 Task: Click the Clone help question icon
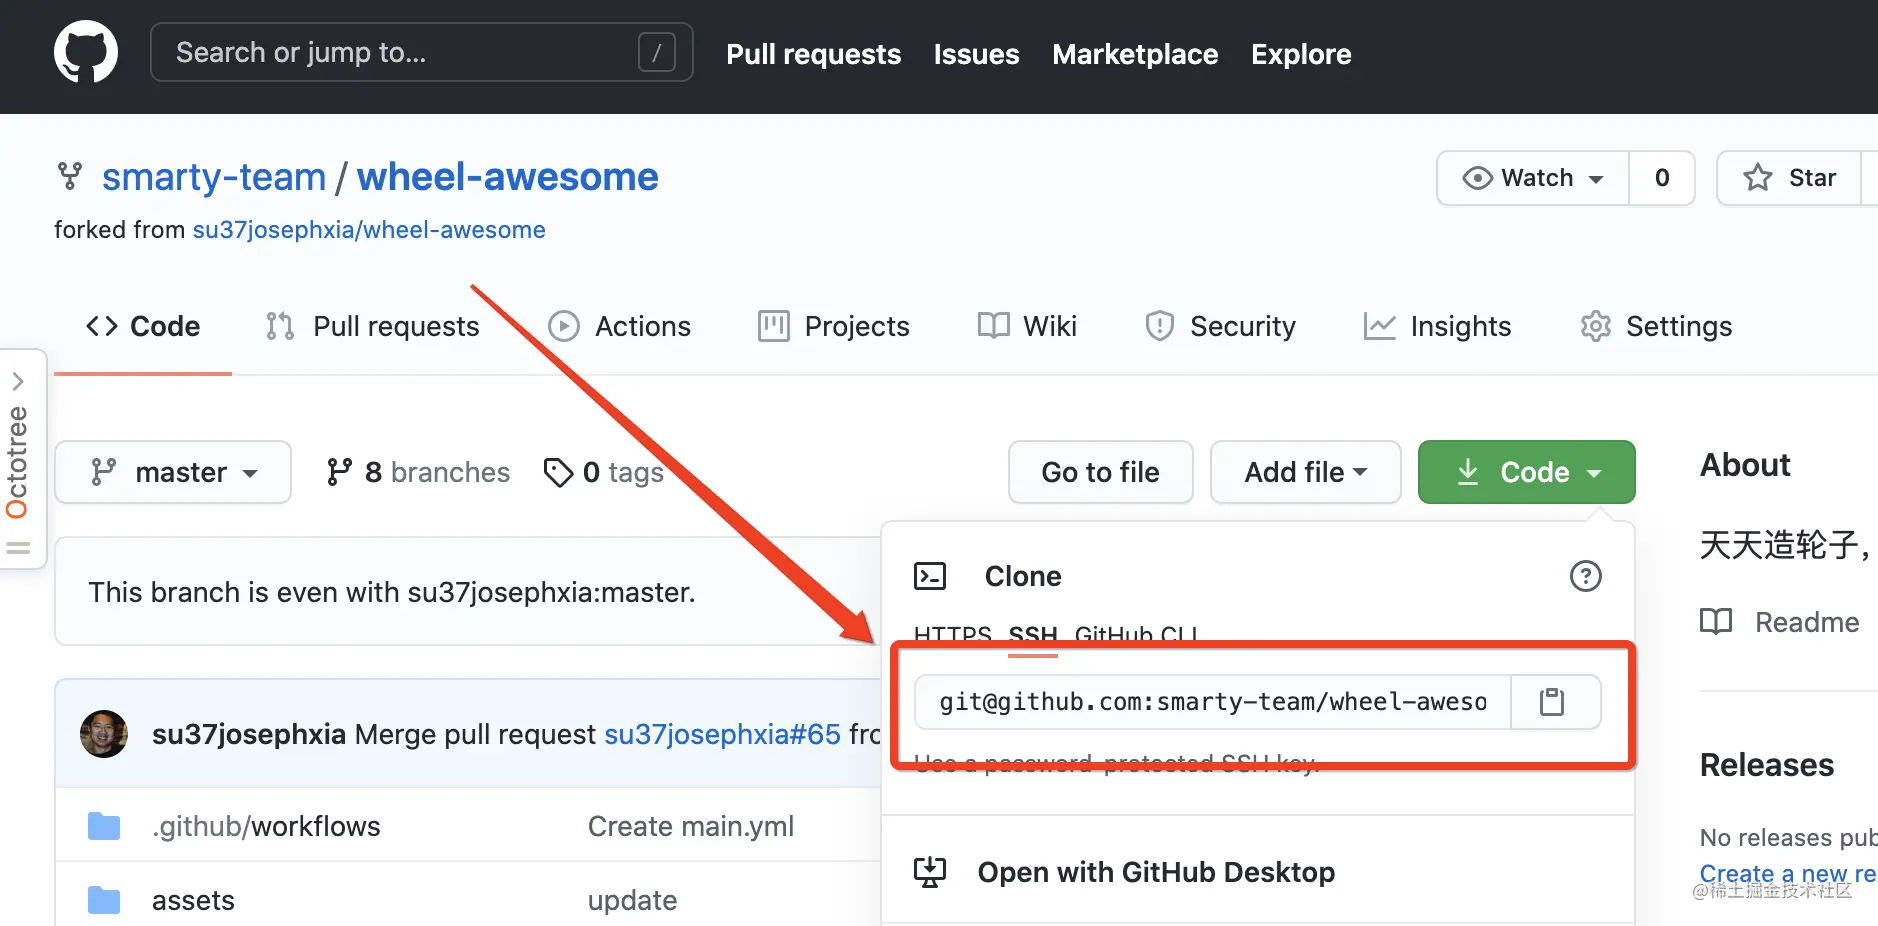tap(1585, 576)
